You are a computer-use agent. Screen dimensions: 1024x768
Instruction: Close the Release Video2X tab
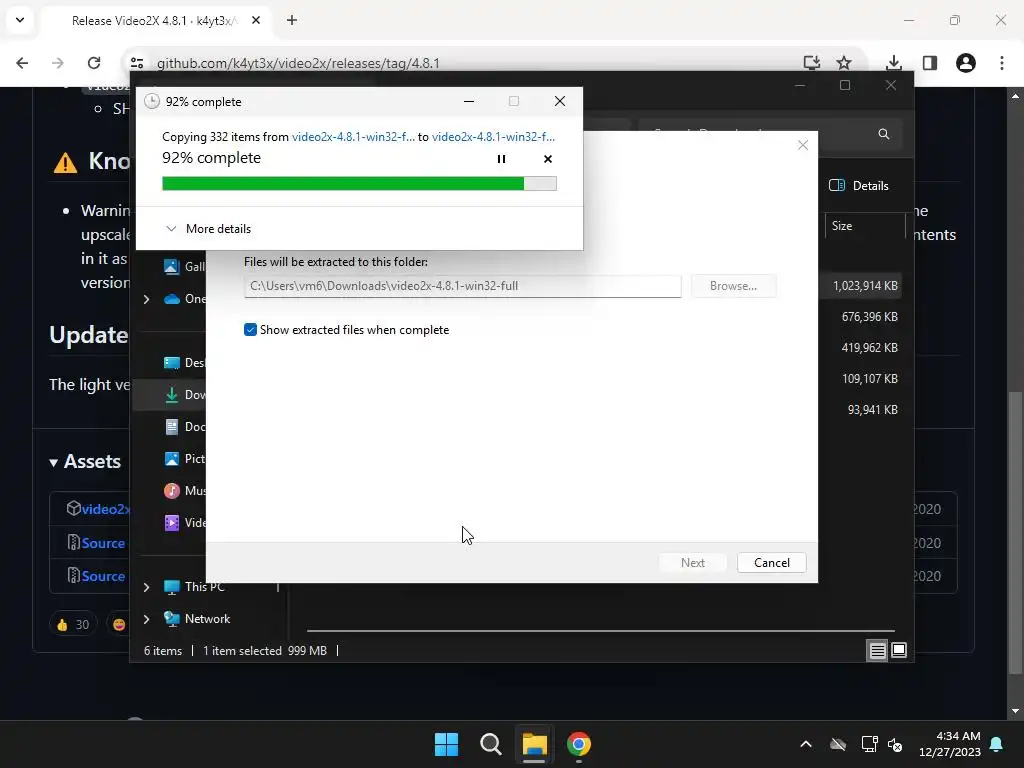tap(256, 20)
